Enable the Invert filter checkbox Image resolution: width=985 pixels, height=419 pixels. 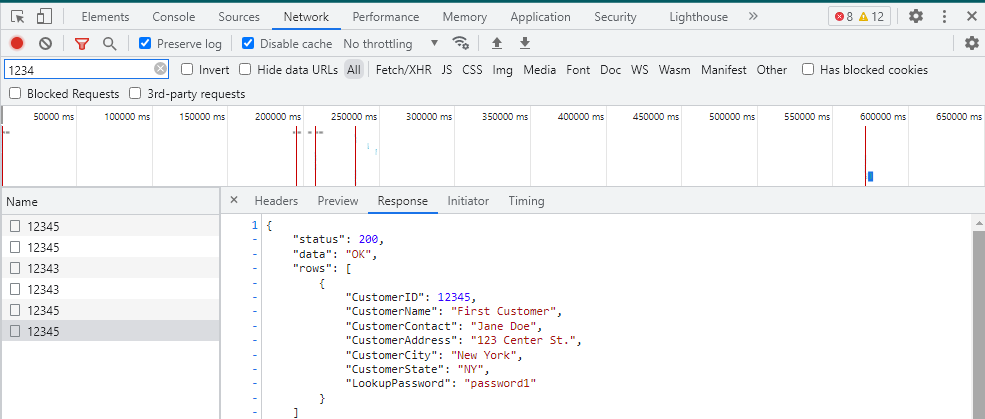tap(187, 70)
